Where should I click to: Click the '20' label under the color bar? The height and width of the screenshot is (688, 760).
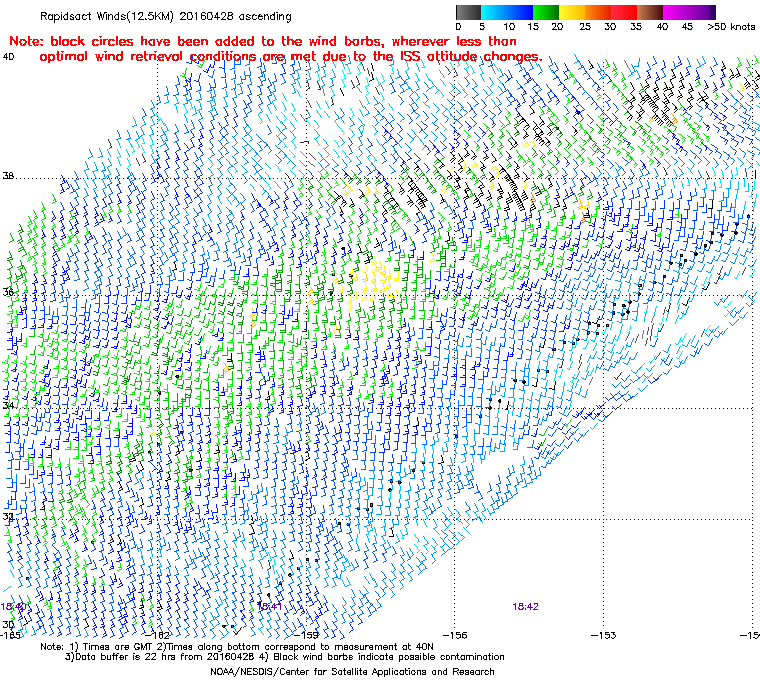[557, 27]
